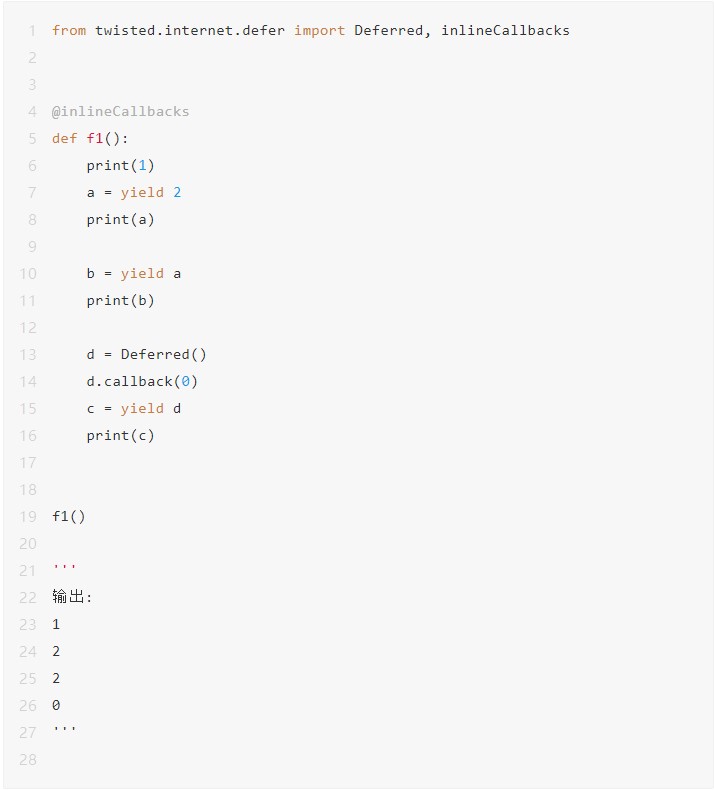Click 'yield' in the 'b = yield a' line
This screenshot has height=790, width=714.
142,273
